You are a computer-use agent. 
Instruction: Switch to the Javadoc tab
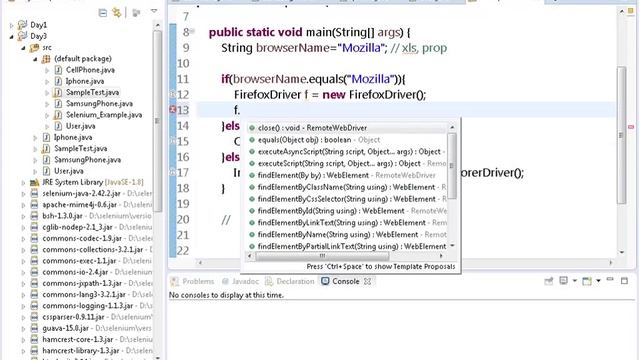click(x=240, y=281)
